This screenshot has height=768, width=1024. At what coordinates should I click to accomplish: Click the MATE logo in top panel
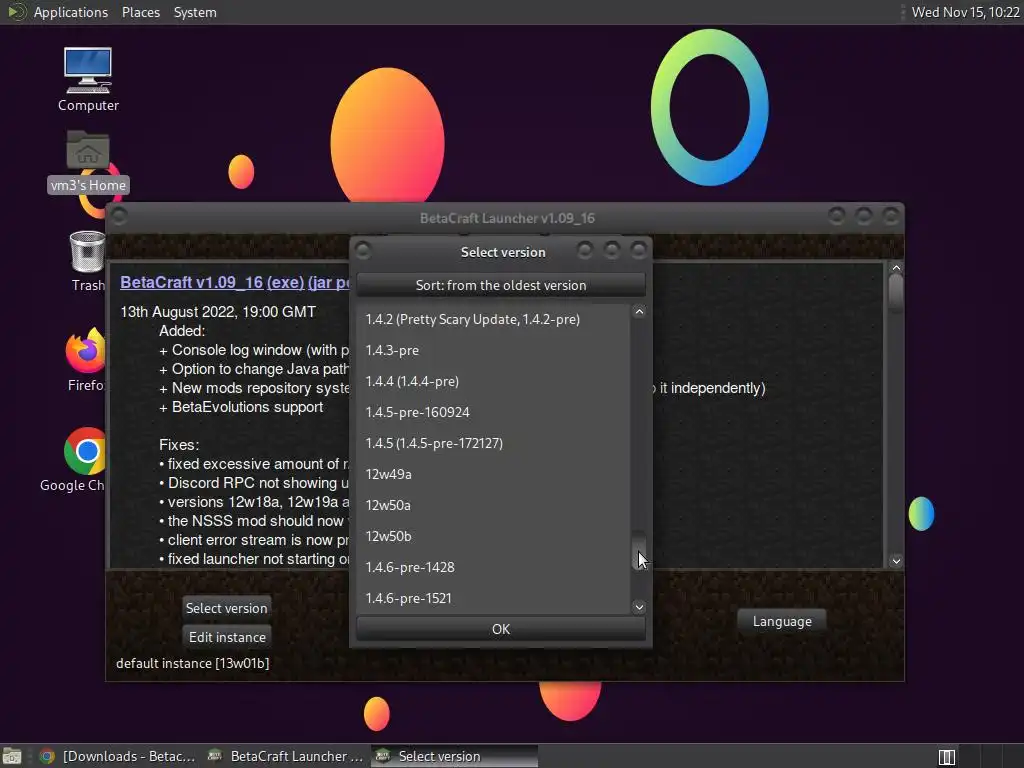coord(16,12)
